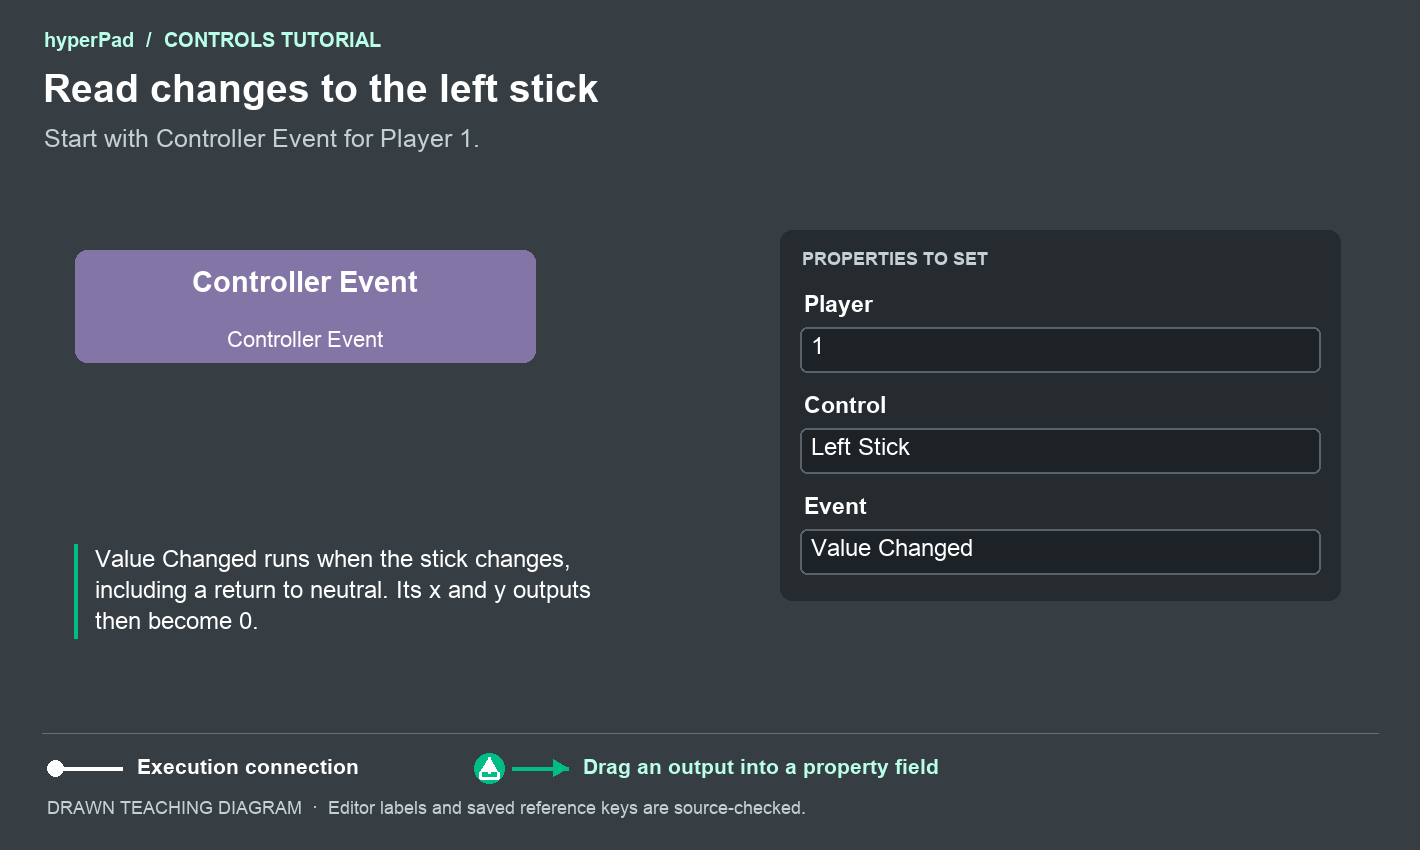
Task: Open the Control field set to Left Stick
Action: point(1060,451)
